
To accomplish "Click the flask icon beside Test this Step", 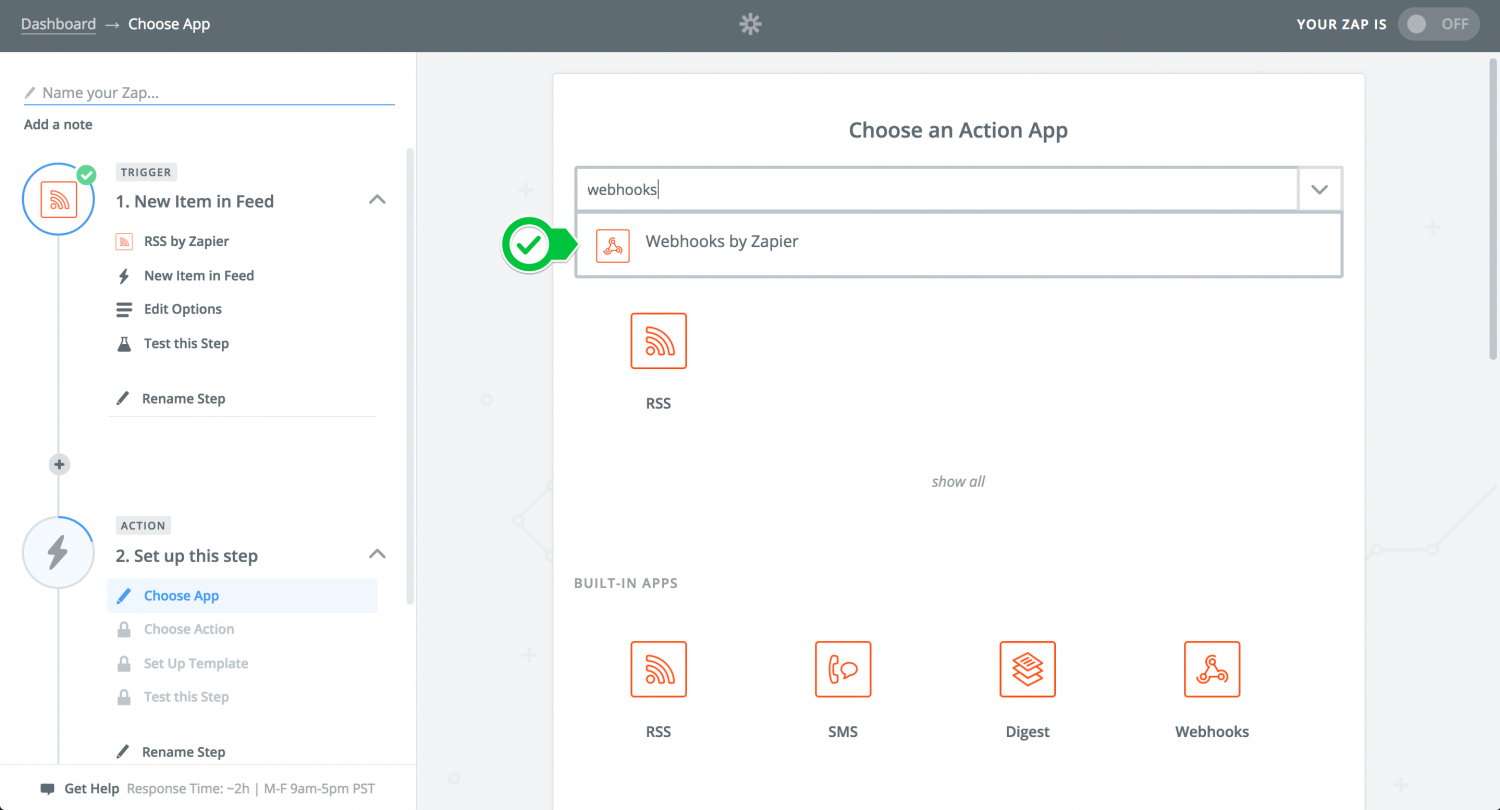I will (124, 343).
